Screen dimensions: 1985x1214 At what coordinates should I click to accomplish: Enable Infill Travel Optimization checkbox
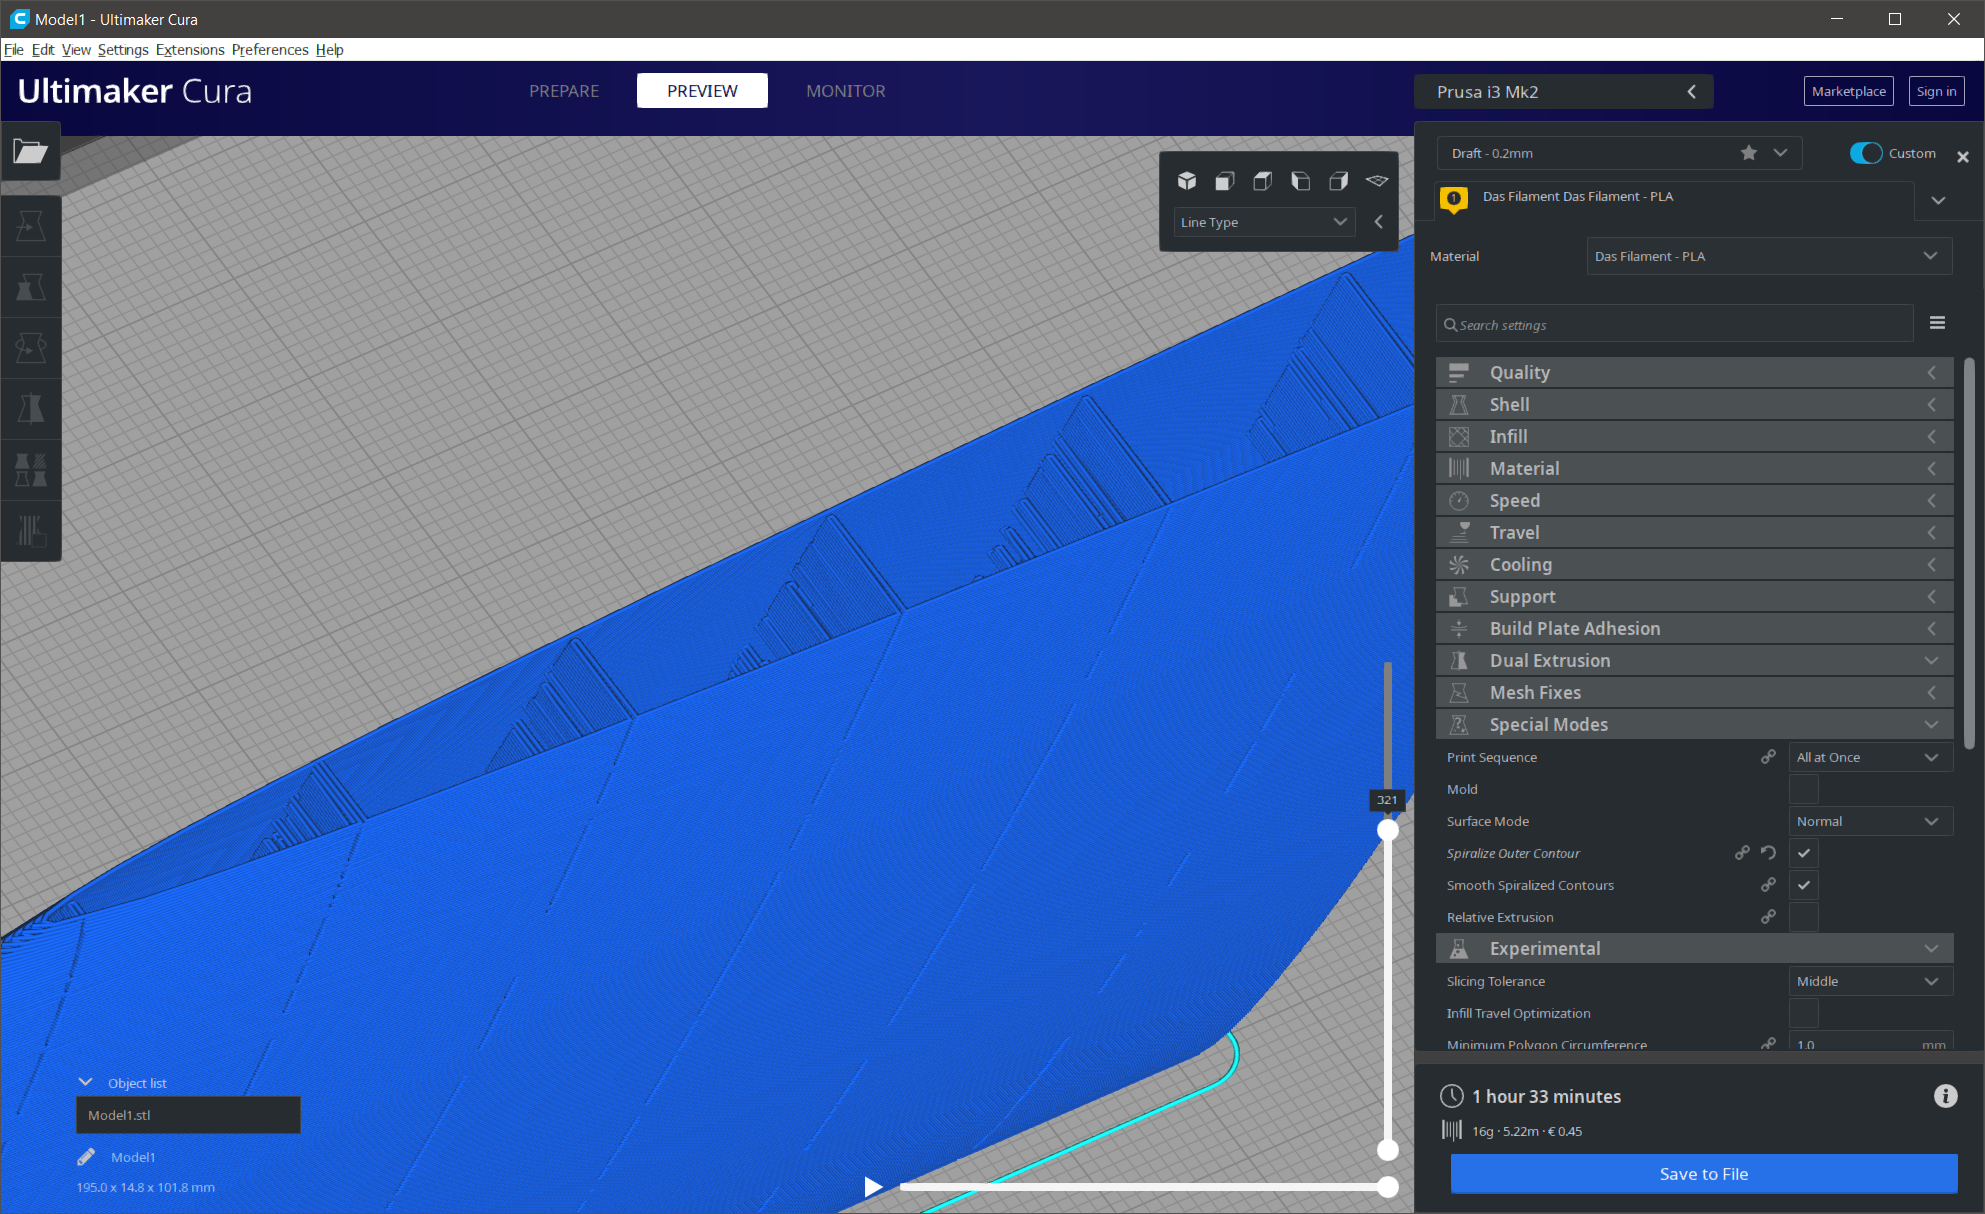tap(1804, 1013)
